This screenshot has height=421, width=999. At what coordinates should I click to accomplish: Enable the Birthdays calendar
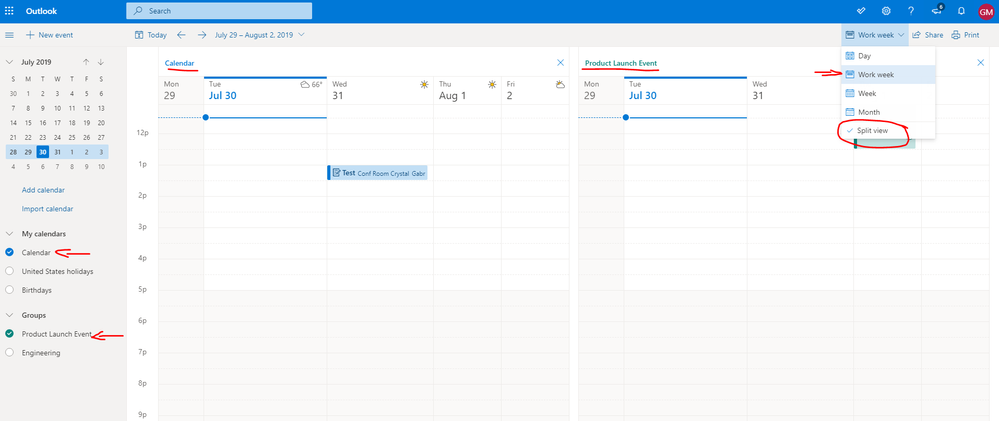[9, 290]
